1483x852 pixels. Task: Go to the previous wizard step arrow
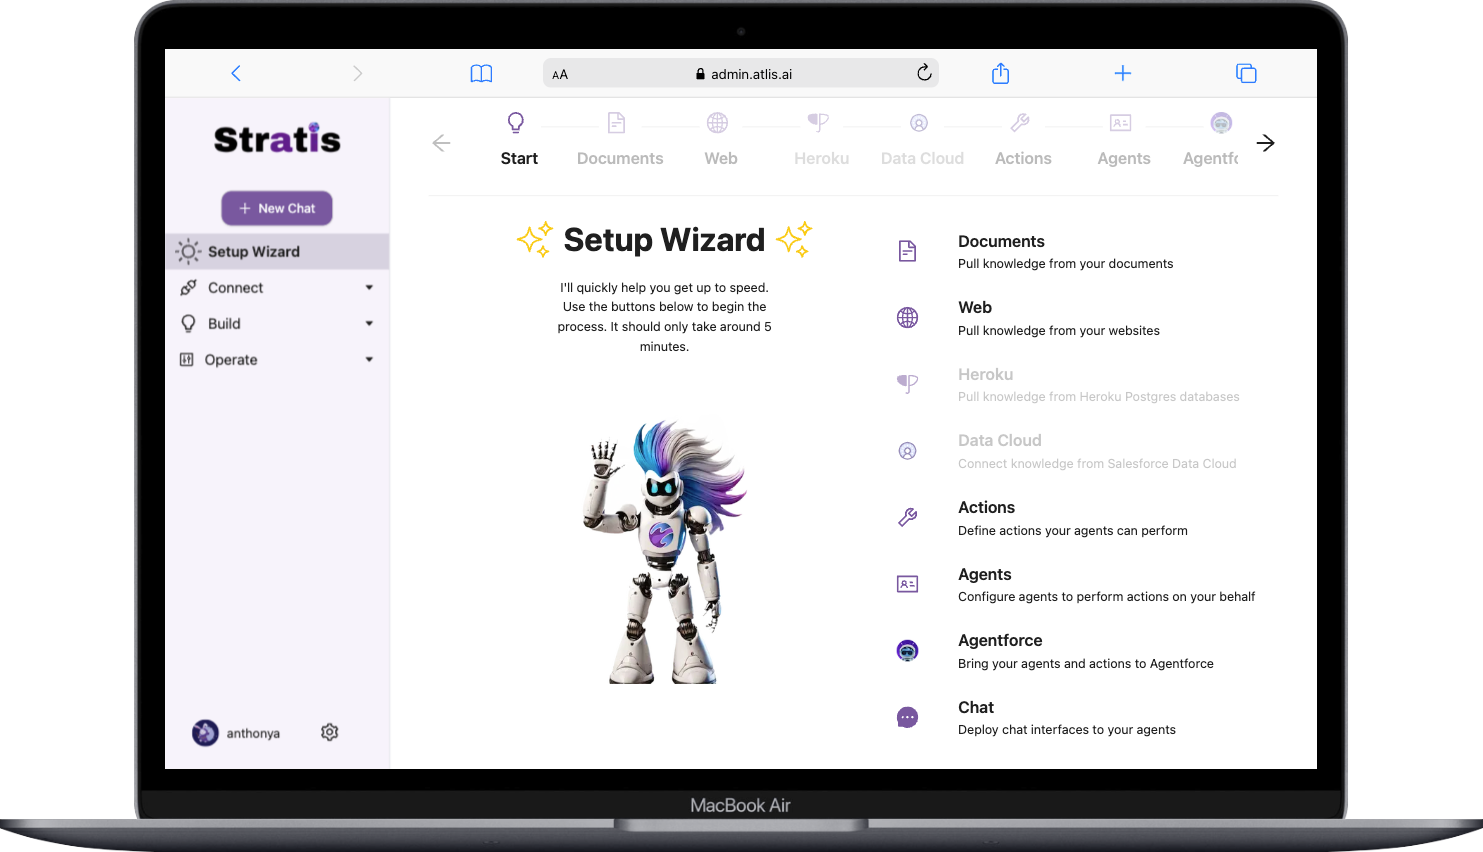(441, 143)
